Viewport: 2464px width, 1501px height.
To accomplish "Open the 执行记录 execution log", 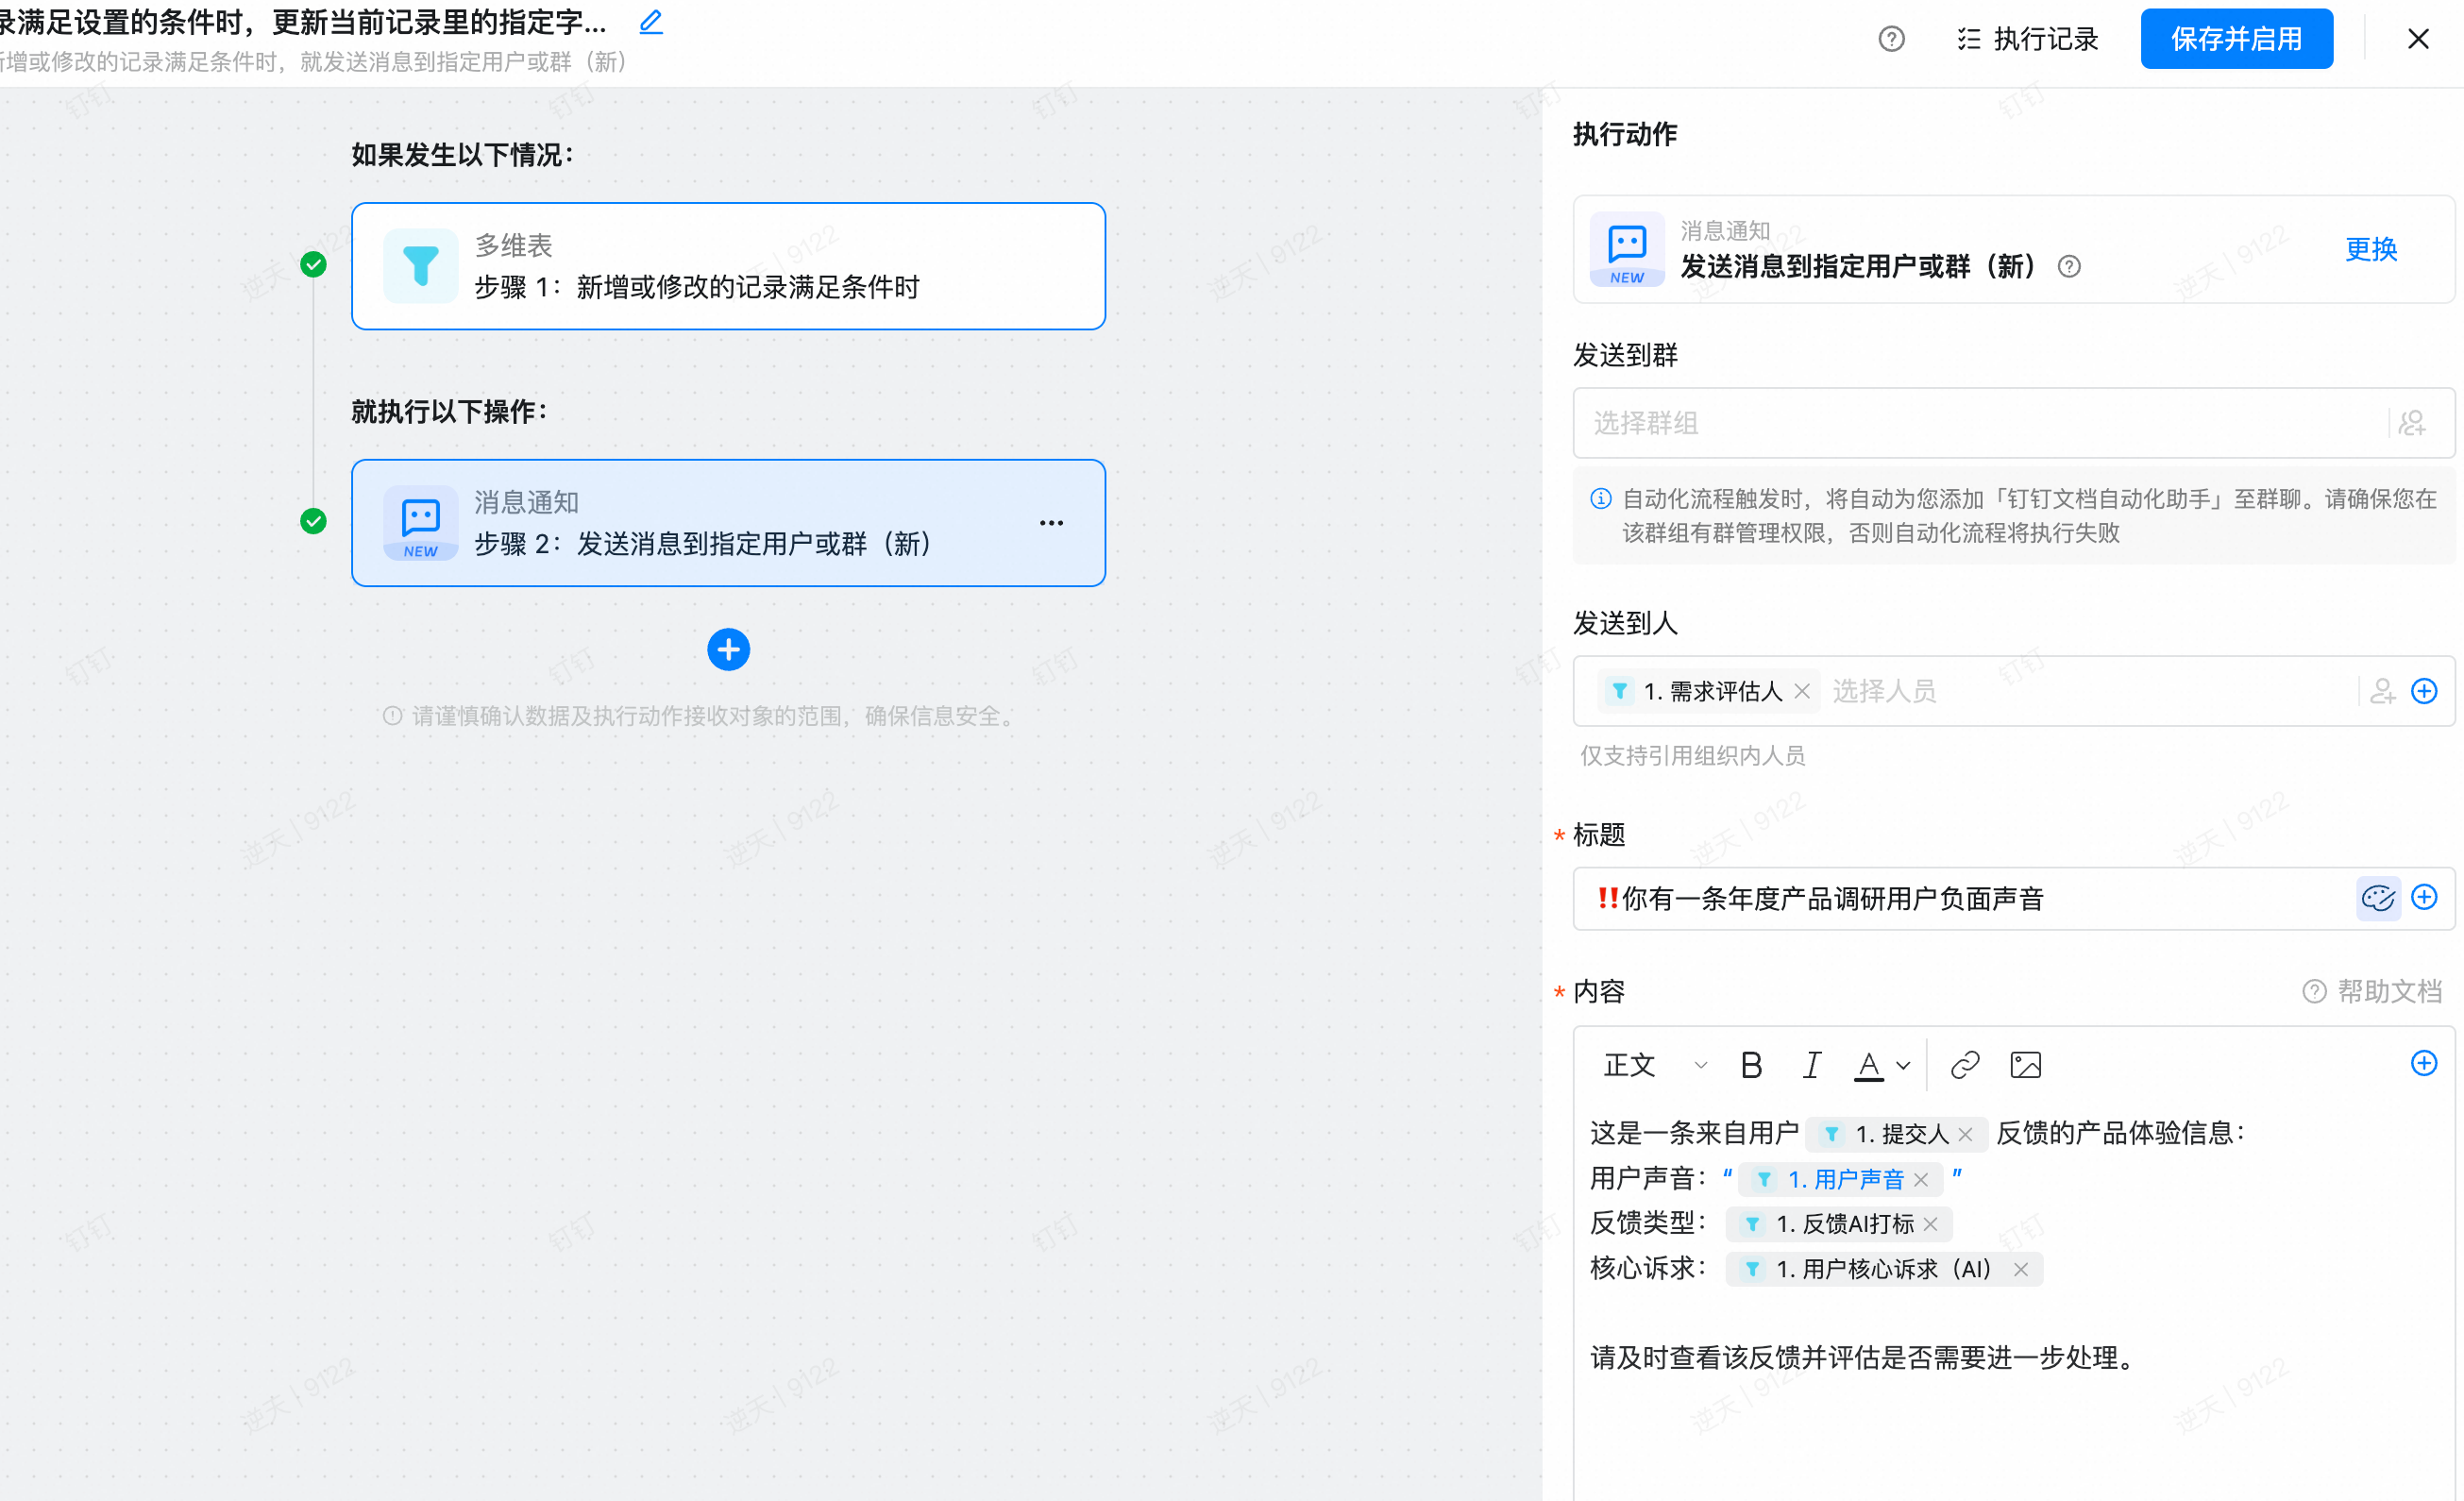I will click(x=2028, y=39).
